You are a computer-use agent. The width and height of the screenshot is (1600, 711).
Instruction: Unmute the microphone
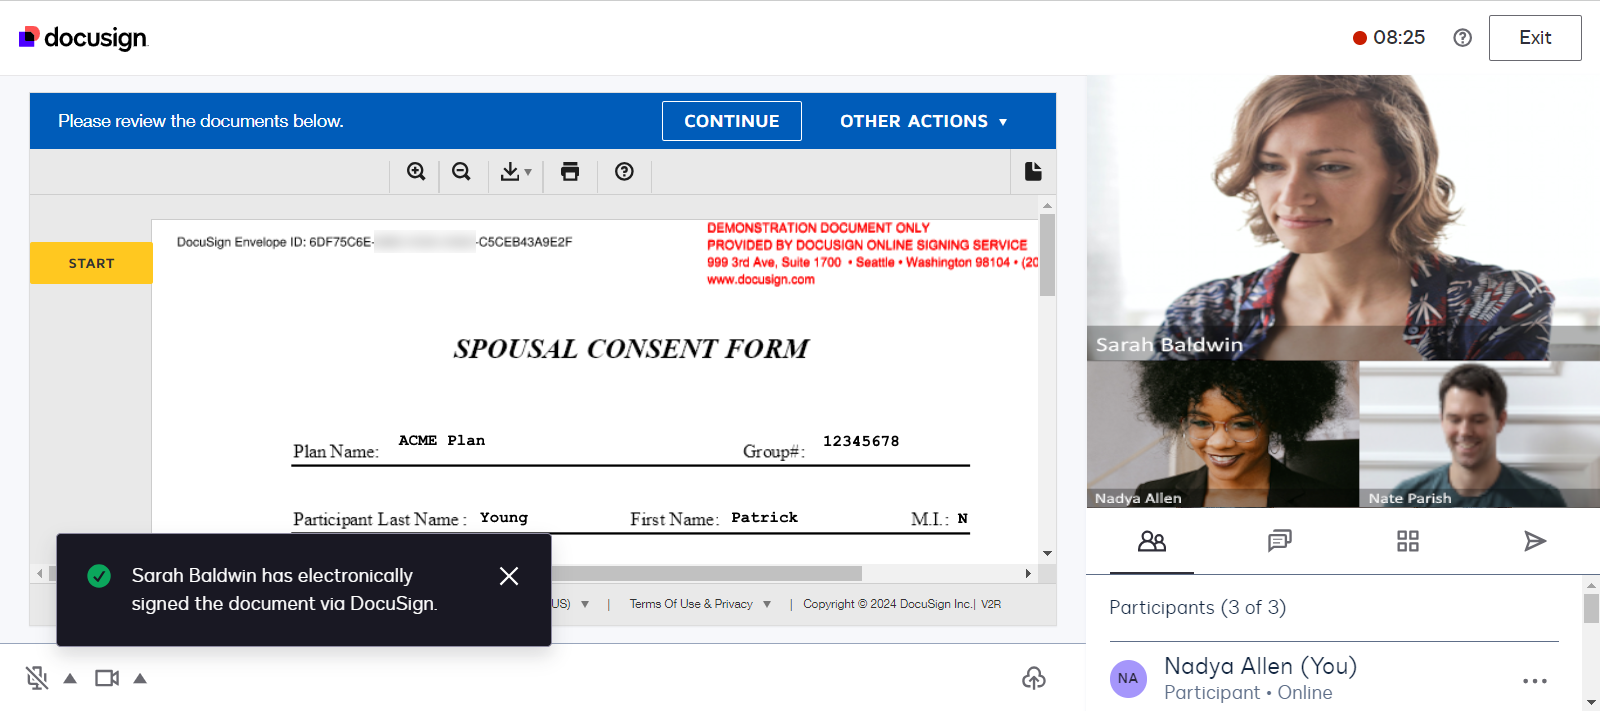click(37, 679)
